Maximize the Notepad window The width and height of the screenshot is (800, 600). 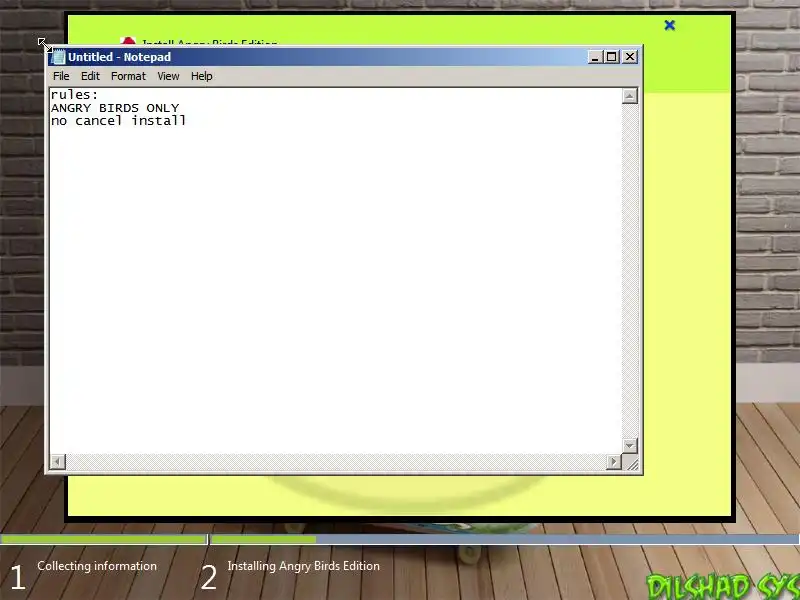pyautogui.click(x=612, y=57)
